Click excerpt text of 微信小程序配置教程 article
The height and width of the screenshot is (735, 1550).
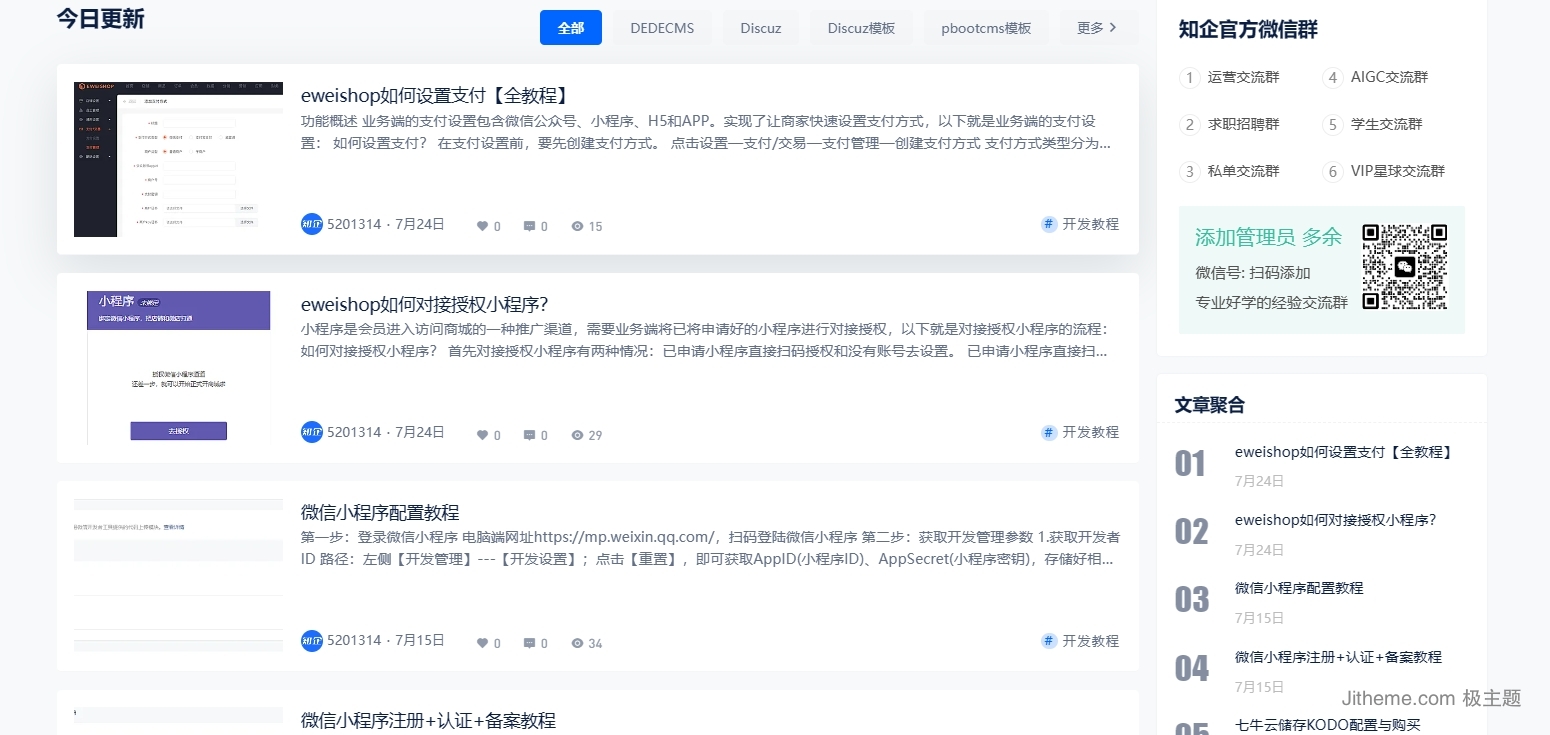710,548
